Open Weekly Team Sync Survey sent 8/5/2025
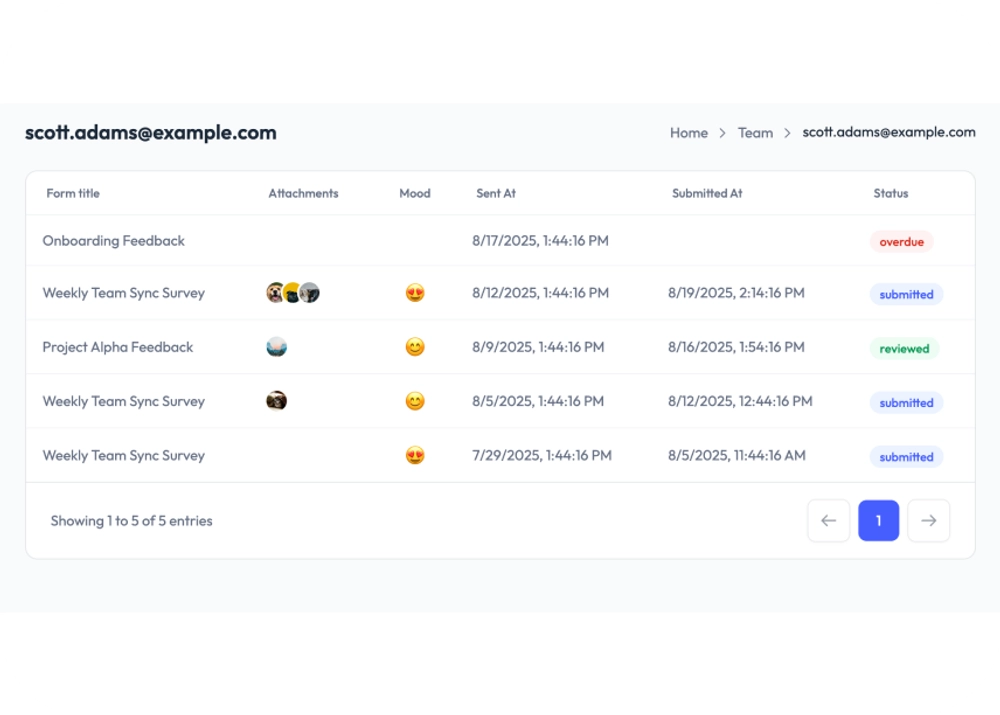The width and height of the screenshot is (1000, 715). 123,401
